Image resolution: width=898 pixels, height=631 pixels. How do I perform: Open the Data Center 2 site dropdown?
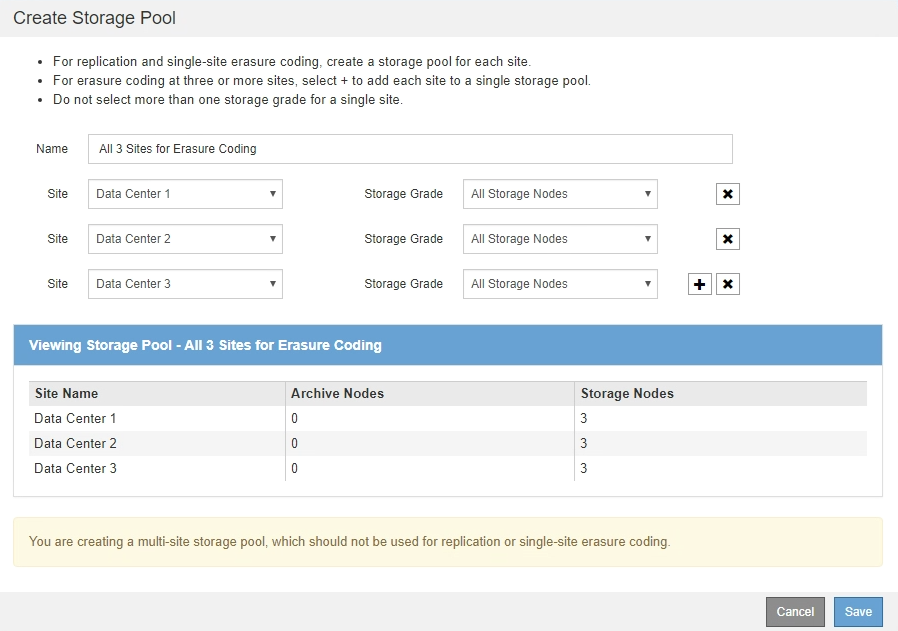tap(185, 239)
